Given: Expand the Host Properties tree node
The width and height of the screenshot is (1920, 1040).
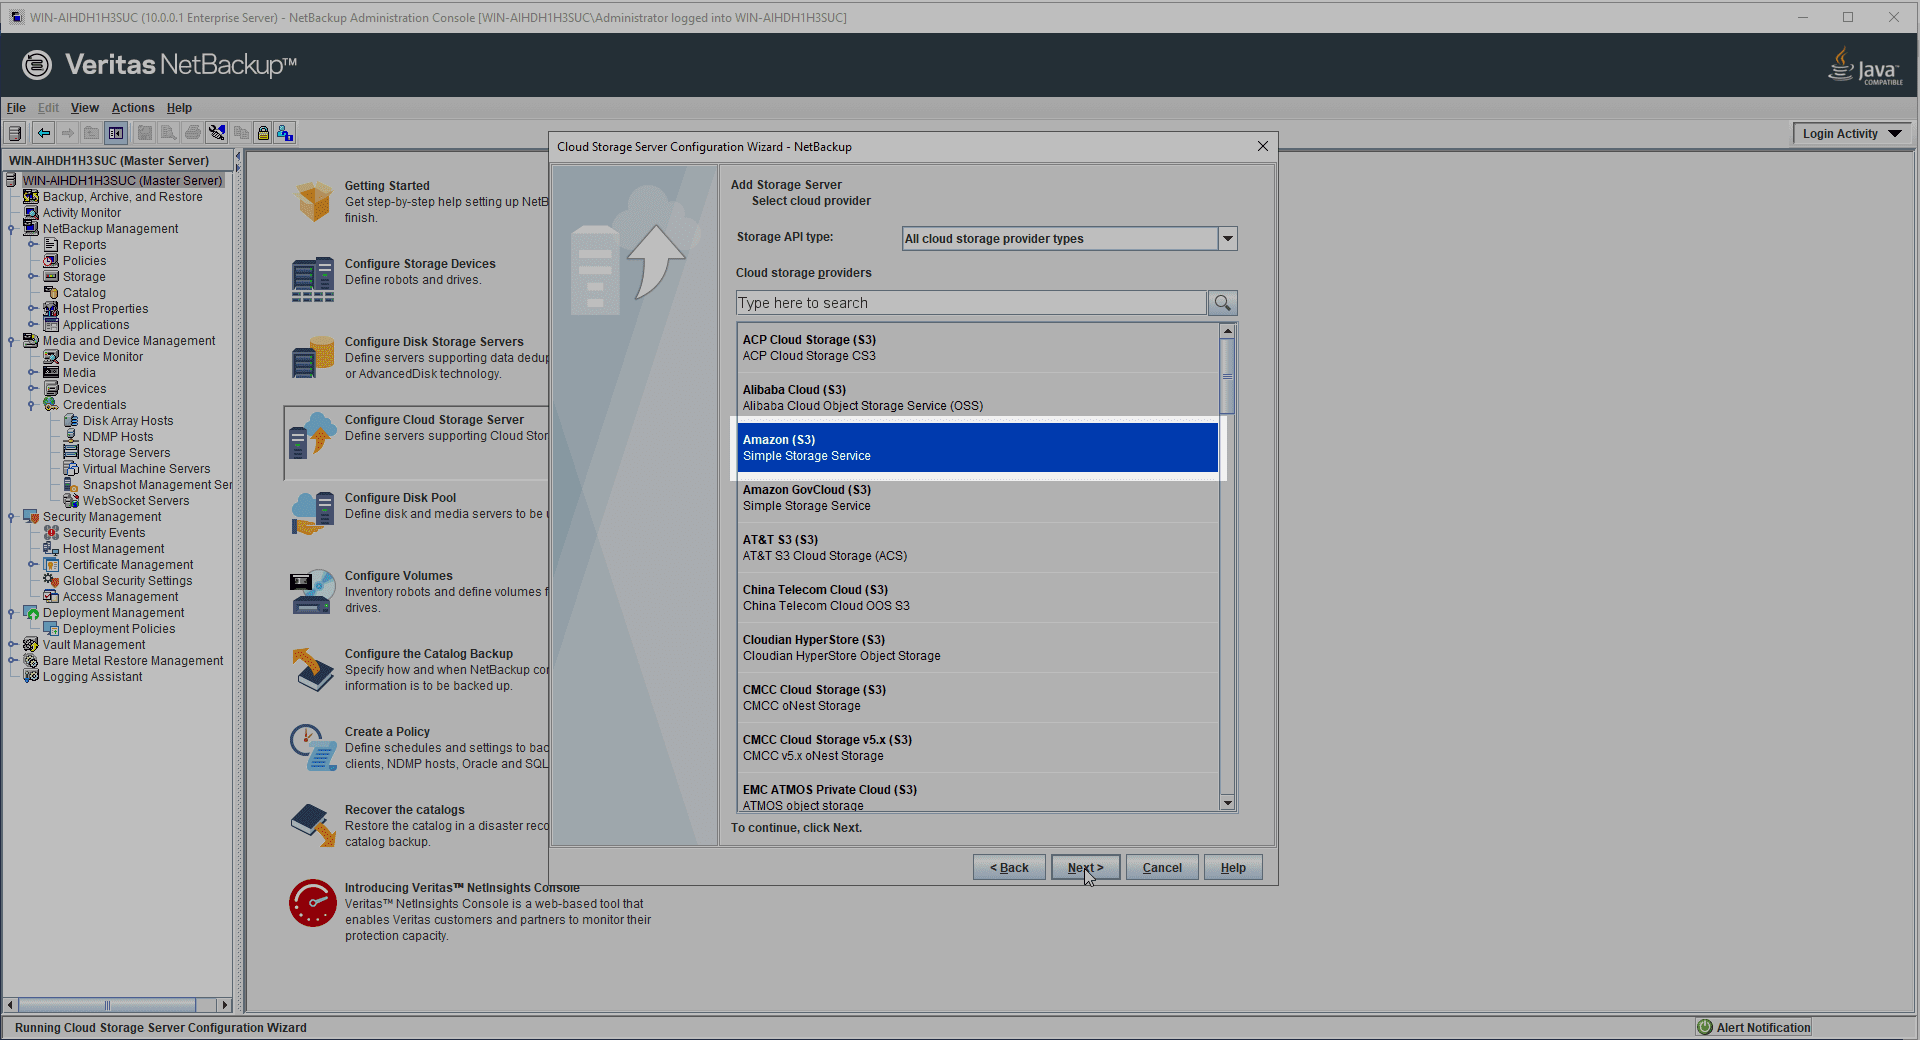Looking at the screenshot, I should pyautogui.click(x=32, y=309).
